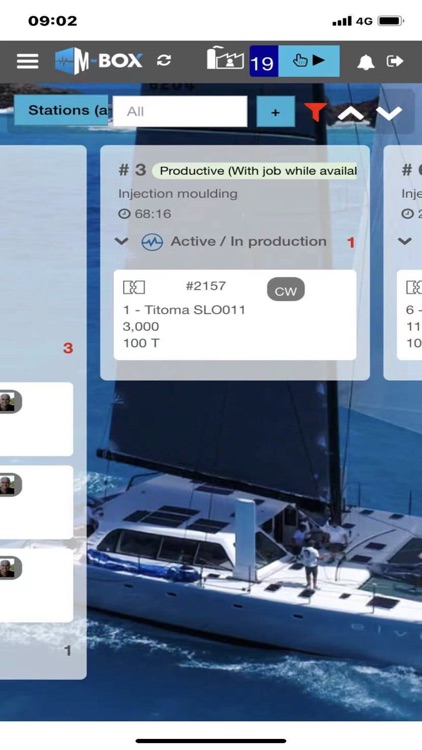Click the plus add button

point(276,112)
